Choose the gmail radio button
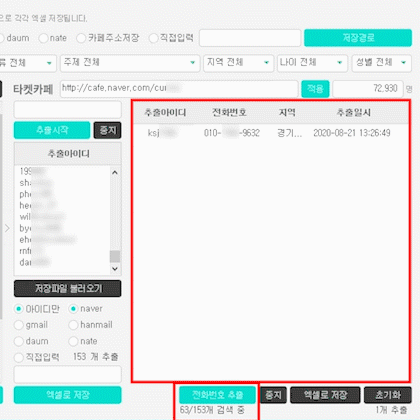 19,325
